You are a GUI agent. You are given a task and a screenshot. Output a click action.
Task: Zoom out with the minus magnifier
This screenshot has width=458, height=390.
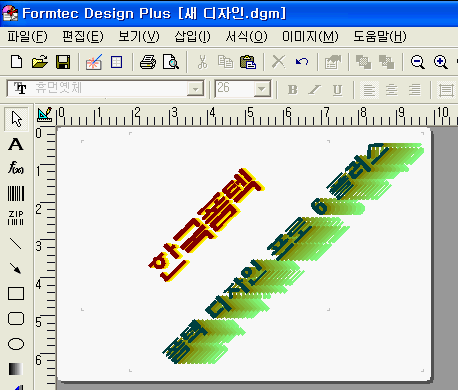[x=417, y=62]
